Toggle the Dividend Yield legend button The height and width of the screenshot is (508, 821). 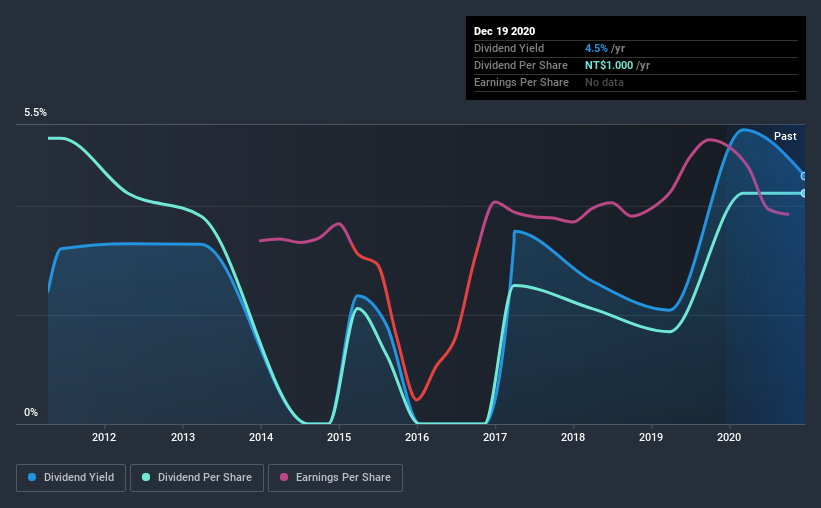pos(71,478)
